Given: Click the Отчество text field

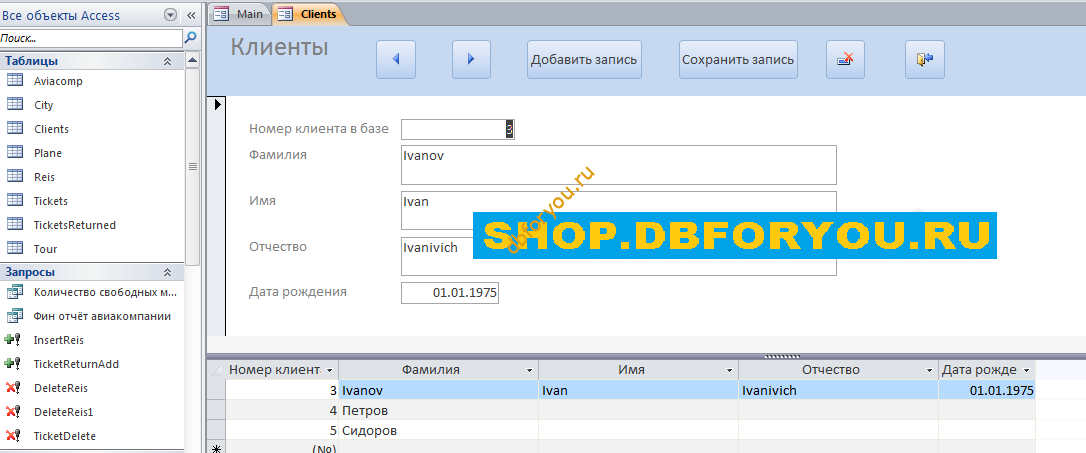Looking at the screenshot, I should tap(618, 256).
